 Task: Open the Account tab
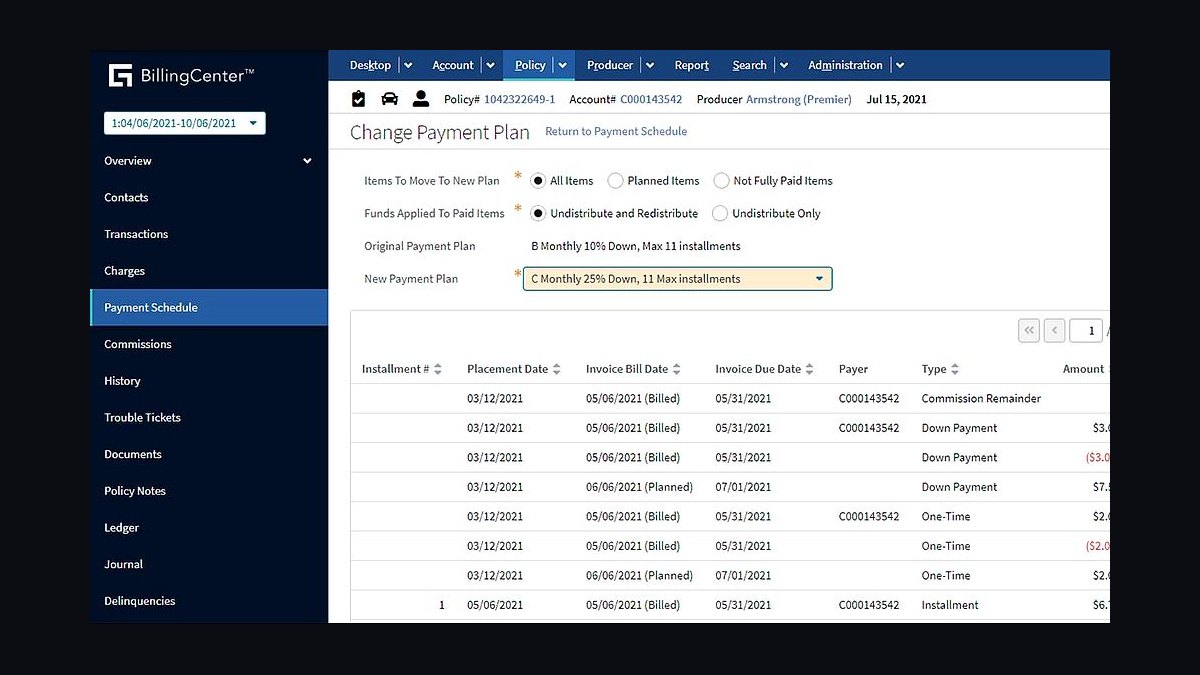coord(453,66)
